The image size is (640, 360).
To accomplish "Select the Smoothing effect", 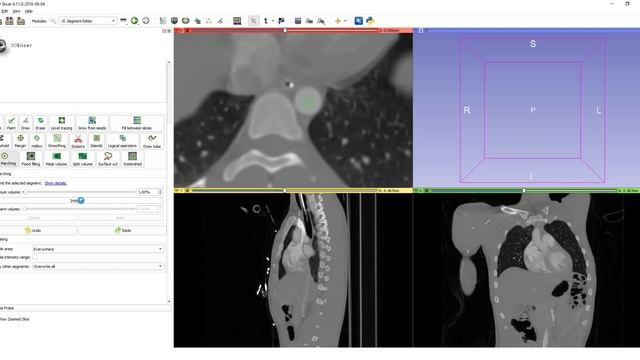I will [x=57, y=141].
